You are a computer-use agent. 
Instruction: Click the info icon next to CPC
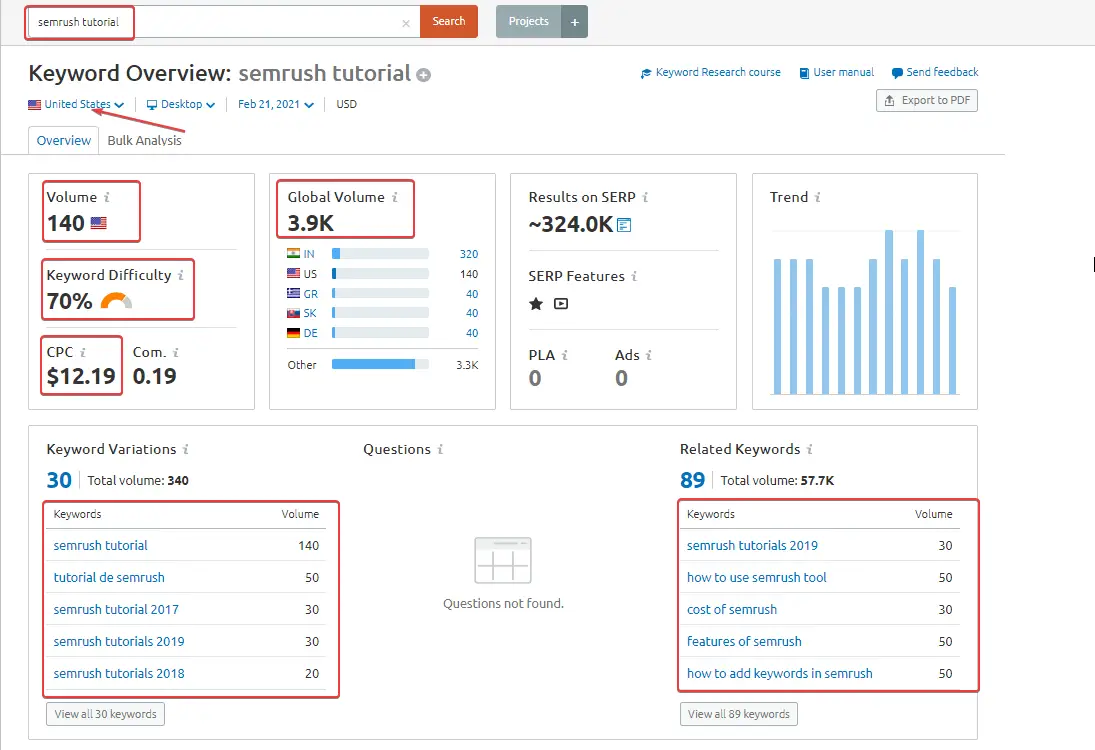[82, 353]
